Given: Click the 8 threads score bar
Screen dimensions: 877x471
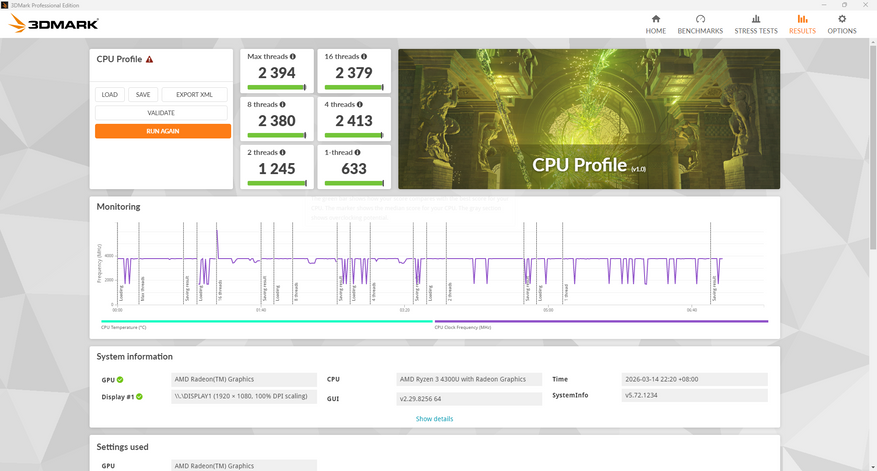Looking at the screenshot, I should coord(277,135).
